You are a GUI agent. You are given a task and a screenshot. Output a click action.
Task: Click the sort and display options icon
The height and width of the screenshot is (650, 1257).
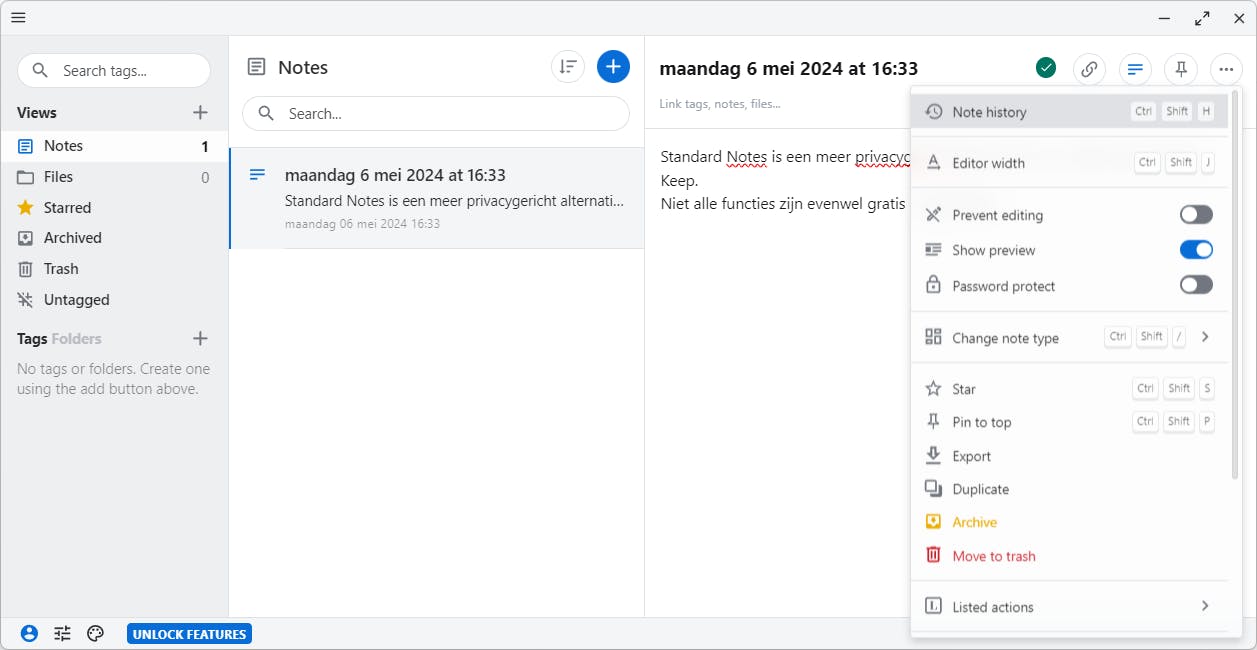click(x=568, y=67)
